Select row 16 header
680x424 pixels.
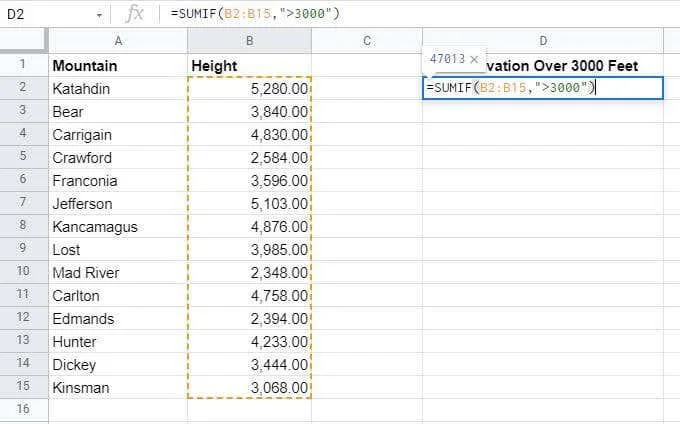pos(24,410)
